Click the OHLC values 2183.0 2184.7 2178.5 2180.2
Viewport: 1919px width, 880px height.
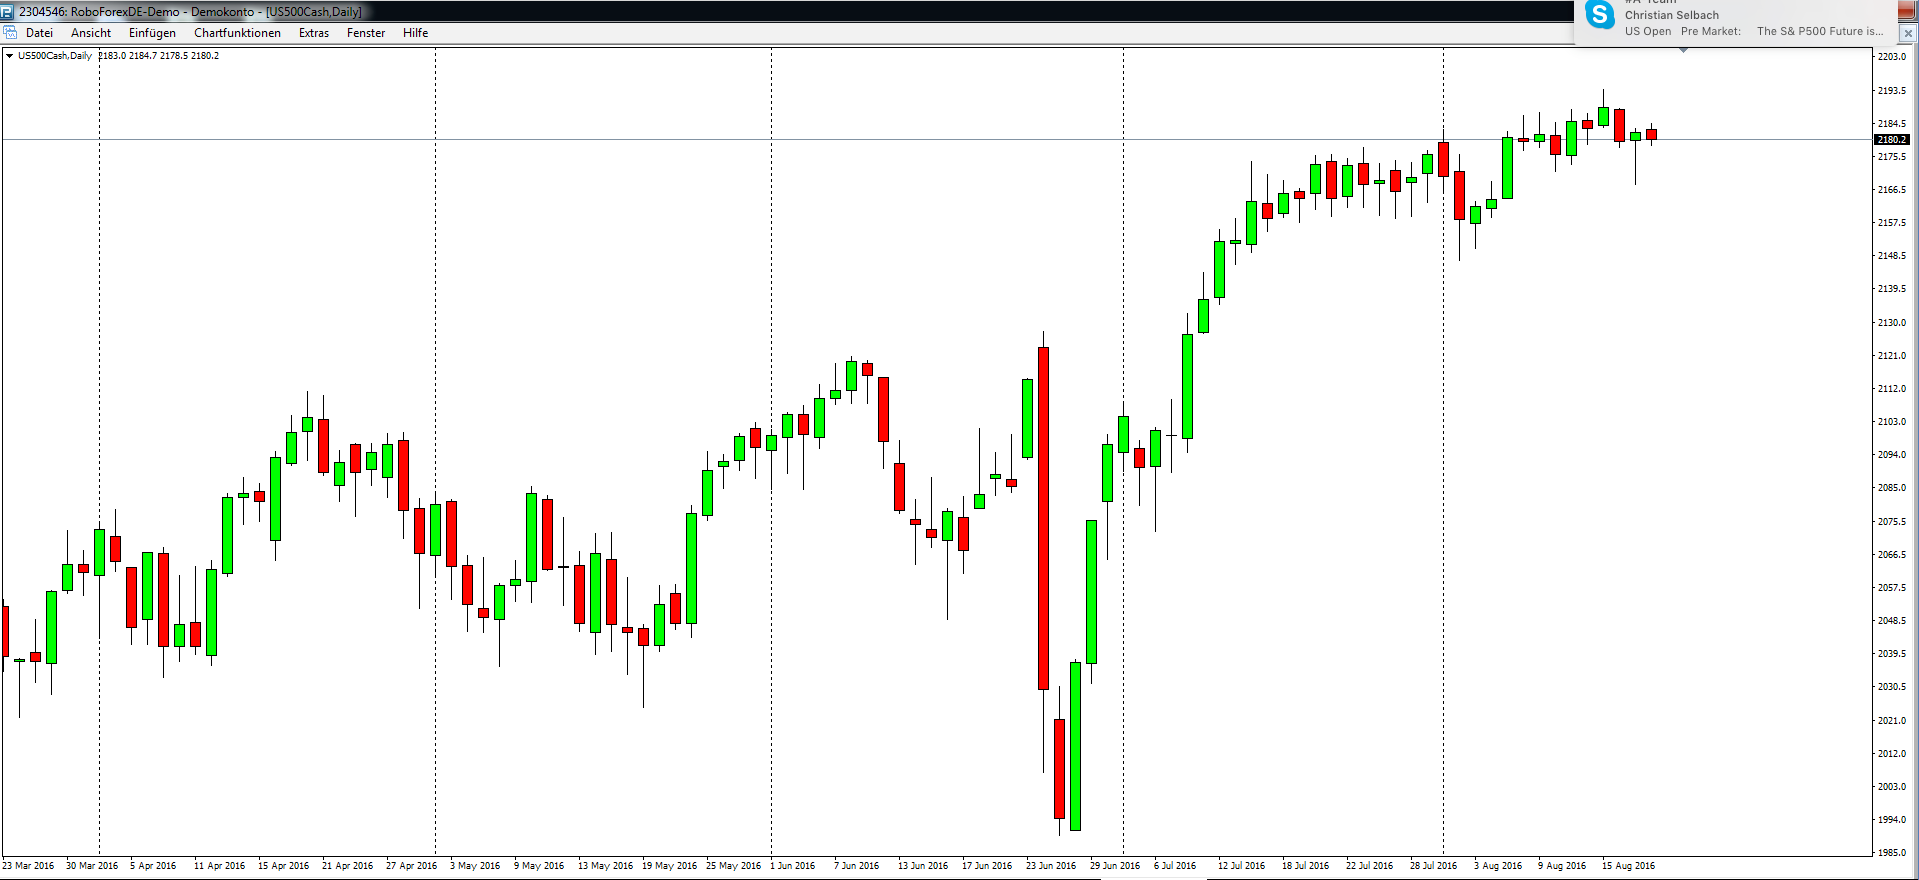(159, 56)
